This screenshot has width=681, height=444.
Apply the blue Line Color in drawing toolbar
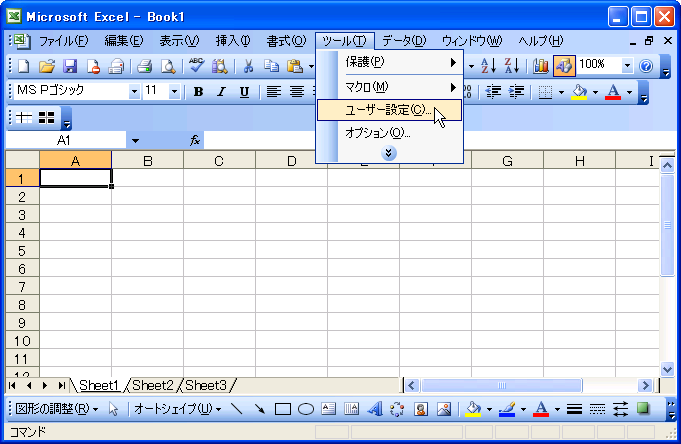(507, 409)
